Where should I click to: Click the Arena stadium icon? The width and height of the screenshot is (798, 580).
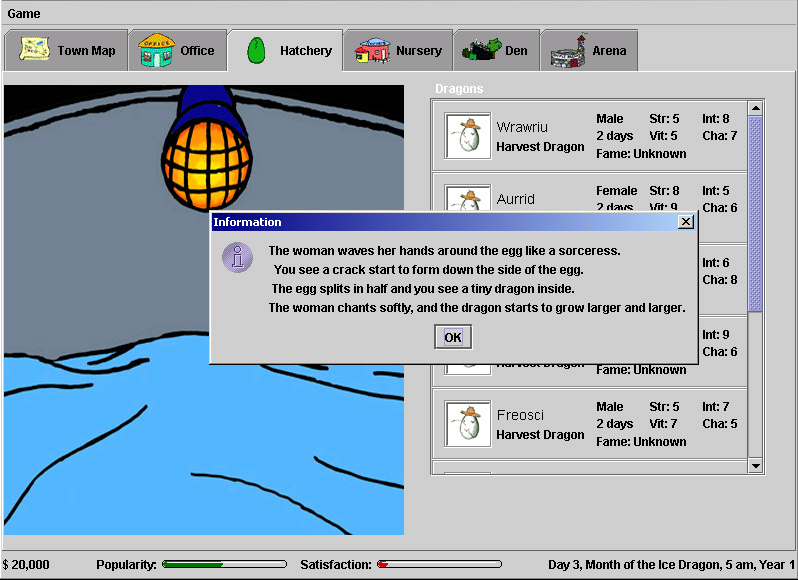pos(567,50)
